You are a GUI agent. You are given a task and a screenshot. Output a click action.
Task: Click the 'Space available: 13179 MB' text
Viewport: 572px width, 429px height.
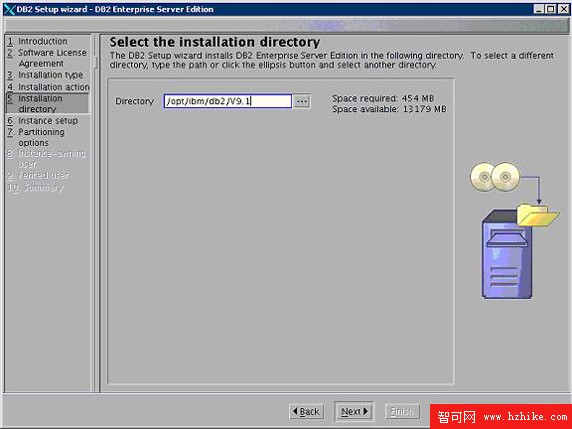(389, 109)
